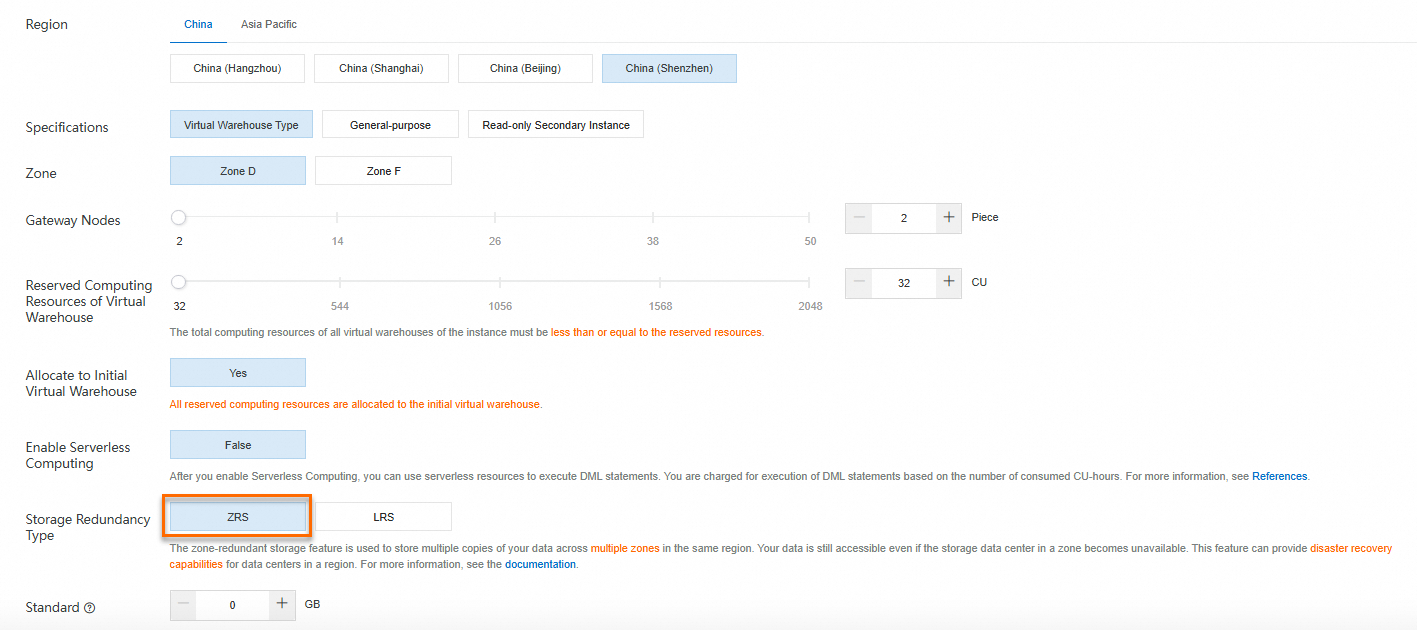This screenshot has height=630, width=1417.
Task: Select China (Beijing) region
Action: [x=525, y=68]
